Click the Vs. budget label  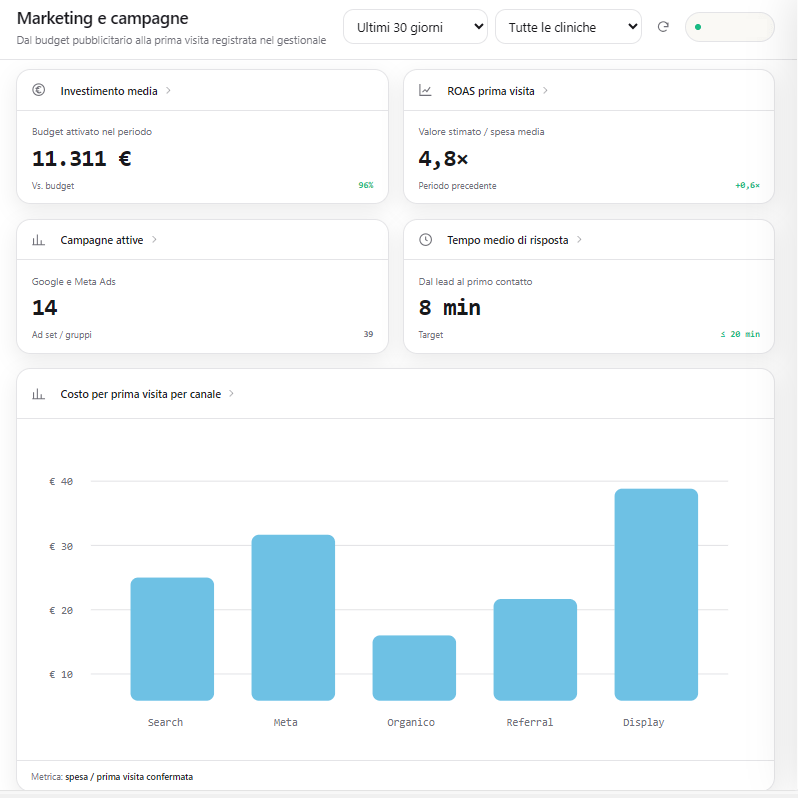53,186
